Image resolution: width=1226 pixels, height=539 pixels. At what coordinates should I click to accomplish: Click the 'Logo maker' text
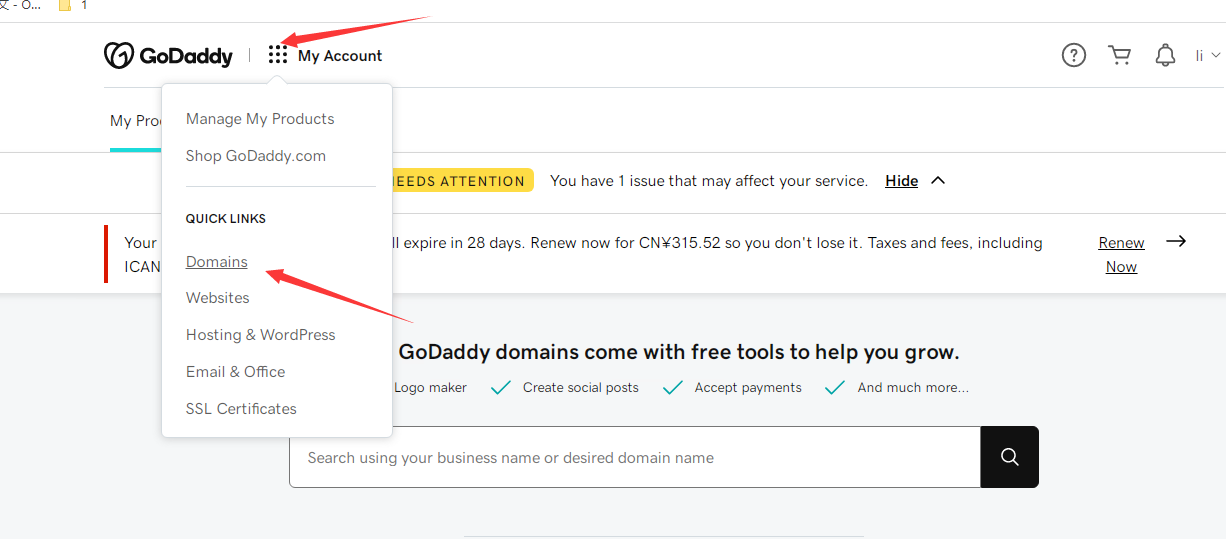pos(430,388)
